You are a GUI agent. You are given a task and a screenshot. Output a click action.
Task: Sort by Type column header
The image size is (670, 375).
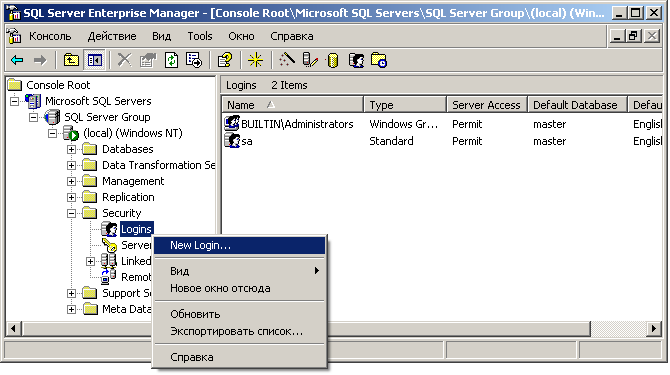[405, 105]
